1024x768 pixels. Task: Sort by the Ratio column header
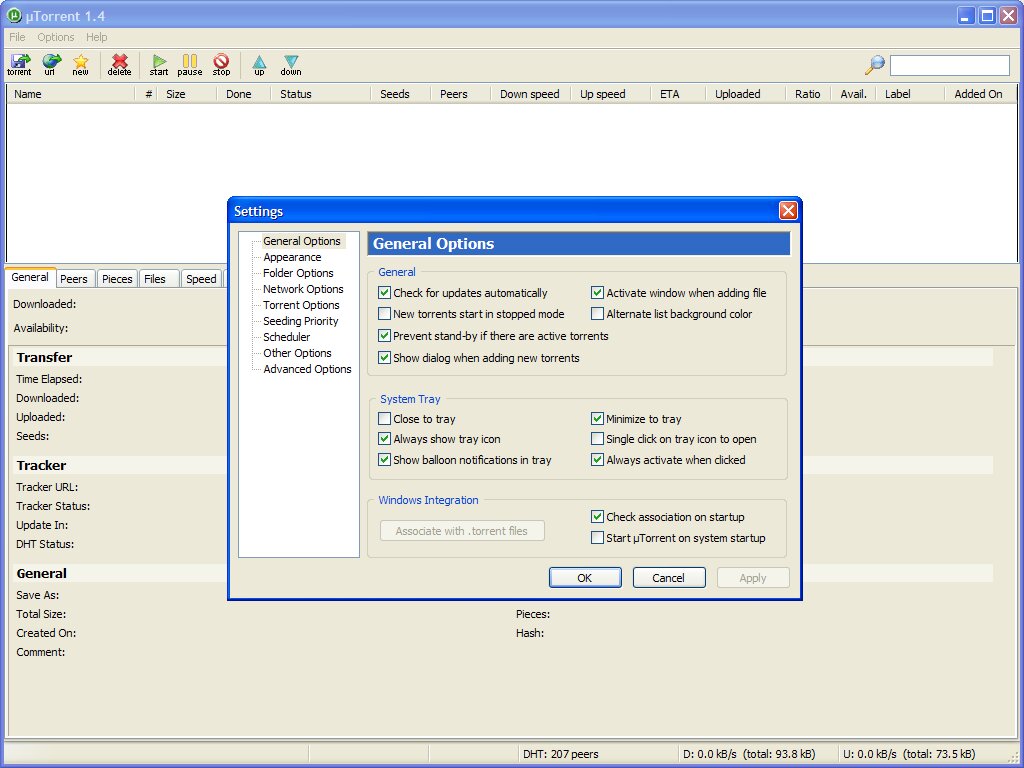tap(807, 94)
